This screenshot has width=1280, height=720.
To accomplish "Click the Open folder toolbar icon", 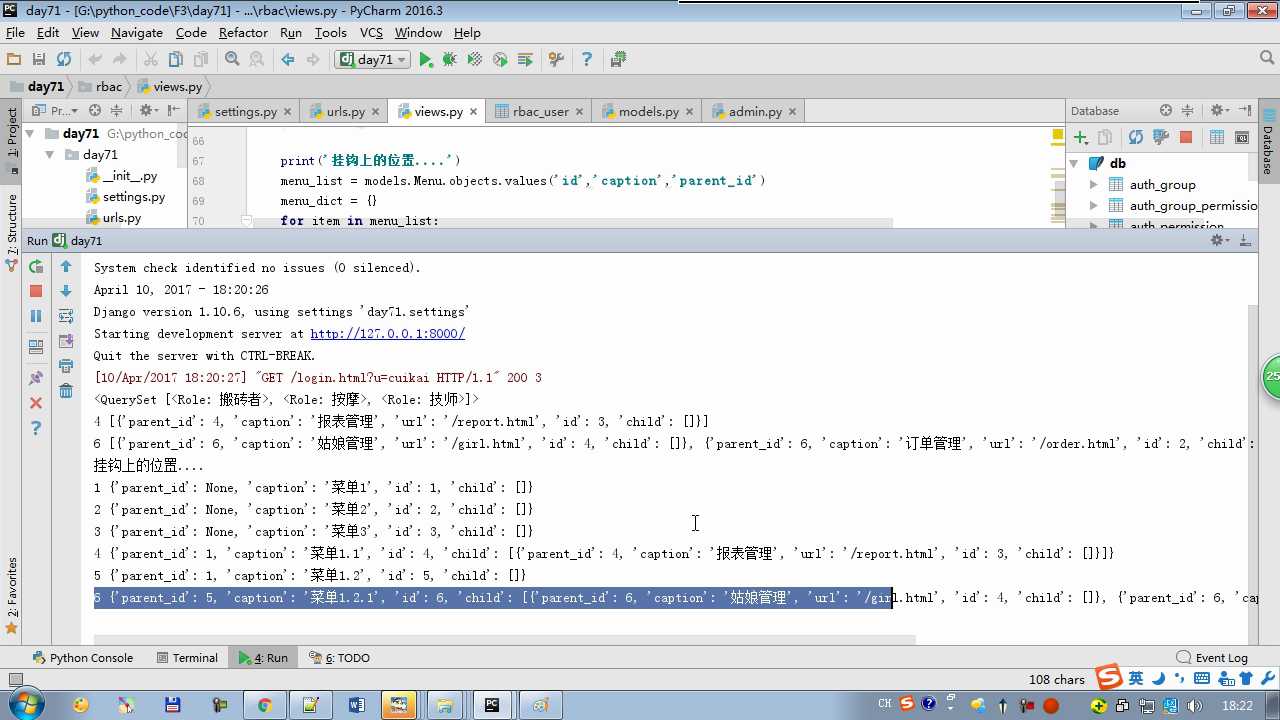I will click(x=14, y=60).
